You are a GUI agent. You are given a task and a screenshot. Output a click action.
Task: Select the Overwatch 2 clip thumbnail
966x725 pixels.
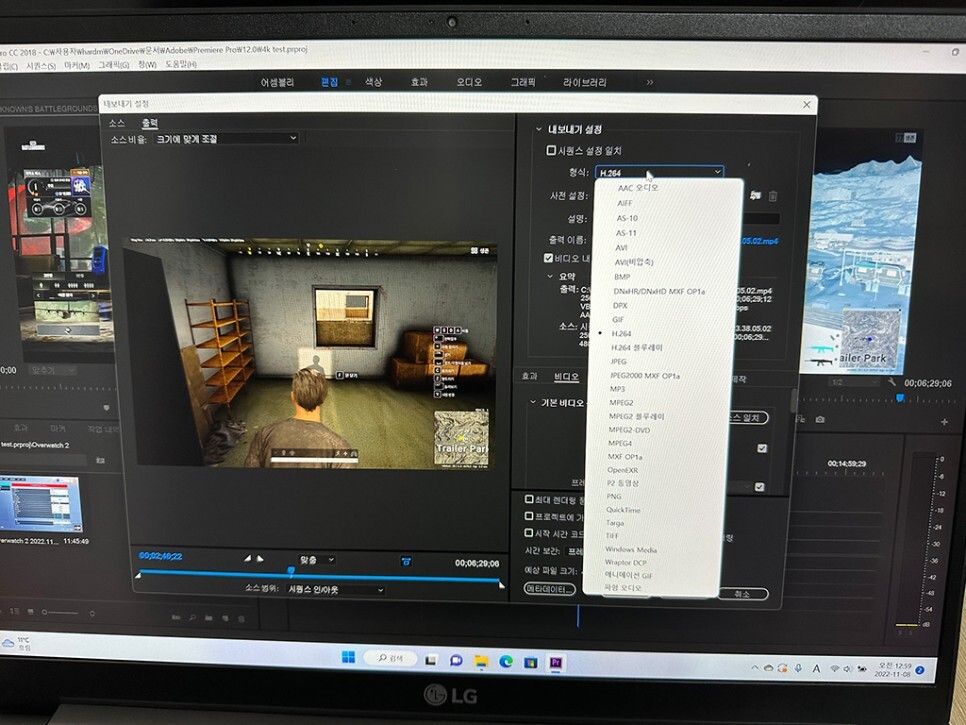41,504
